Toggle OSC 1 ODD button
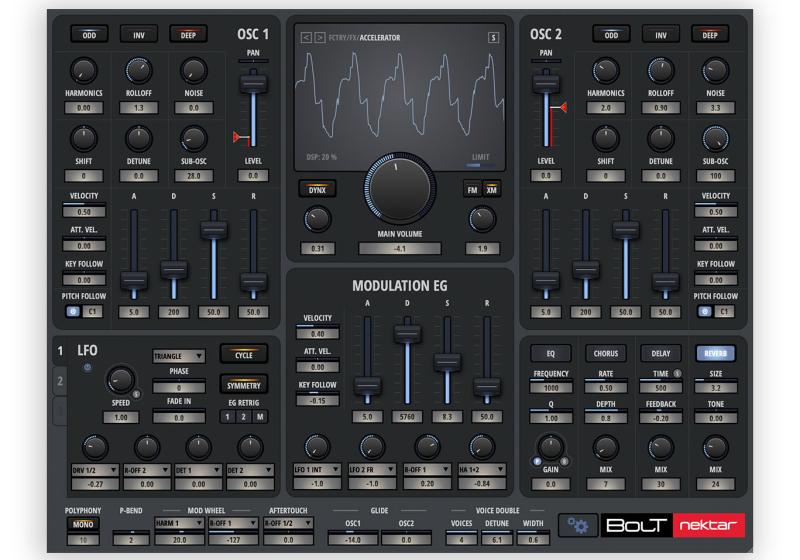800x560 pixels. click(x=89, y=35)
